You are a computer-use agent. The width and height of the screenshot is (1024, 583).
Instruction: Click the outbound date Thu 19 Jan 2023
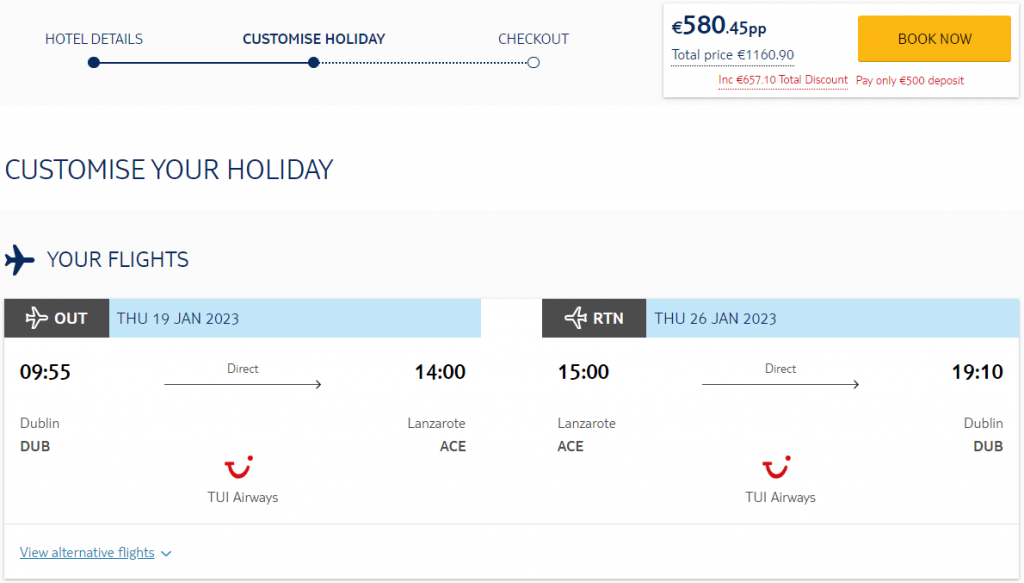pyautogui.click(x=178, y=319)
